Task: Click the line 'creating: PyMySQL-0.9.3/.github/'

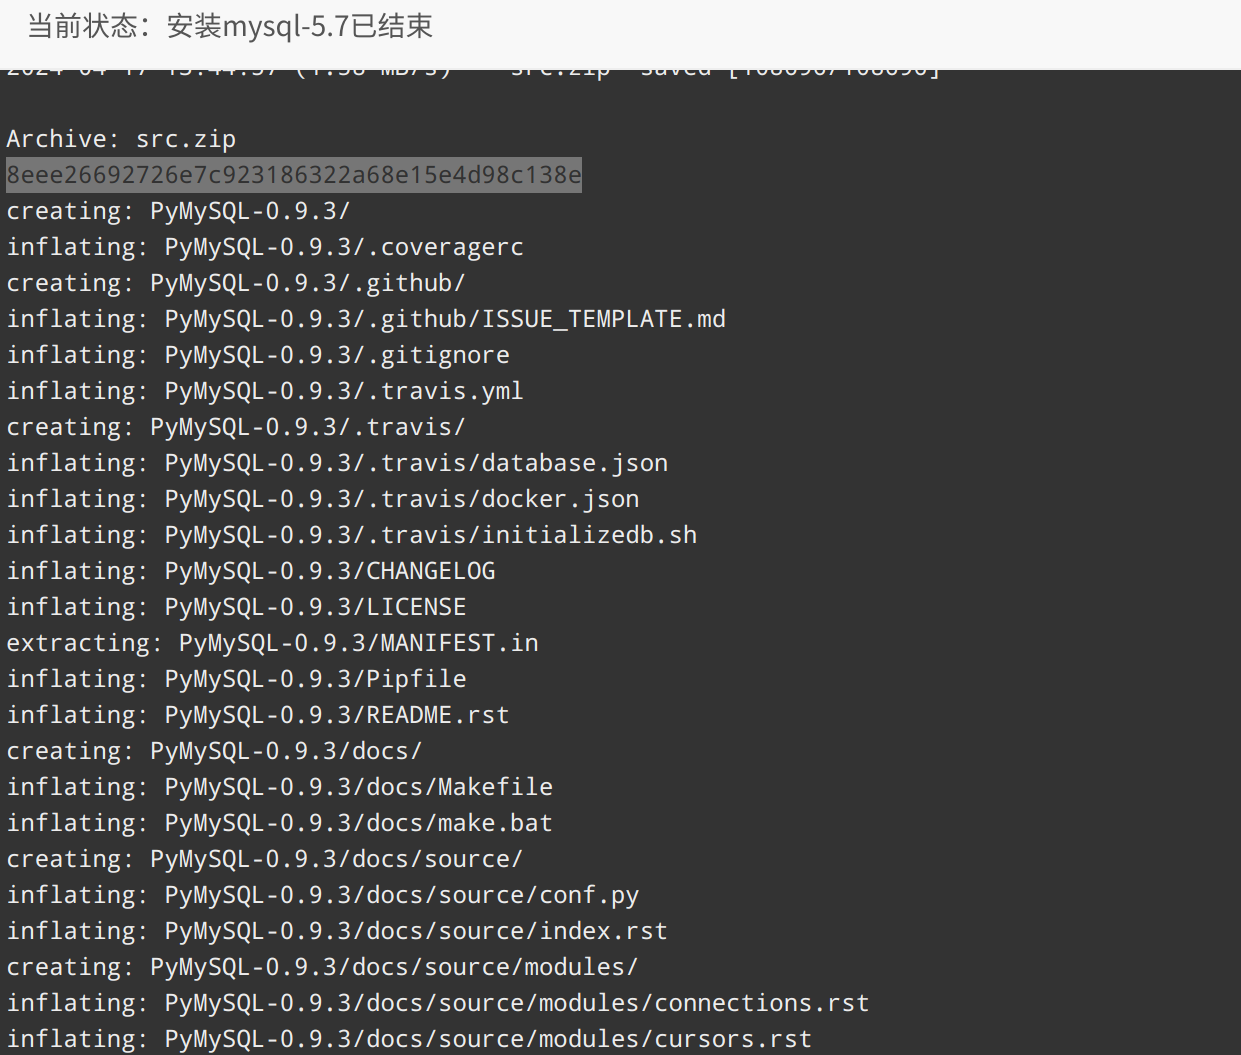Action: coord(236,283)
